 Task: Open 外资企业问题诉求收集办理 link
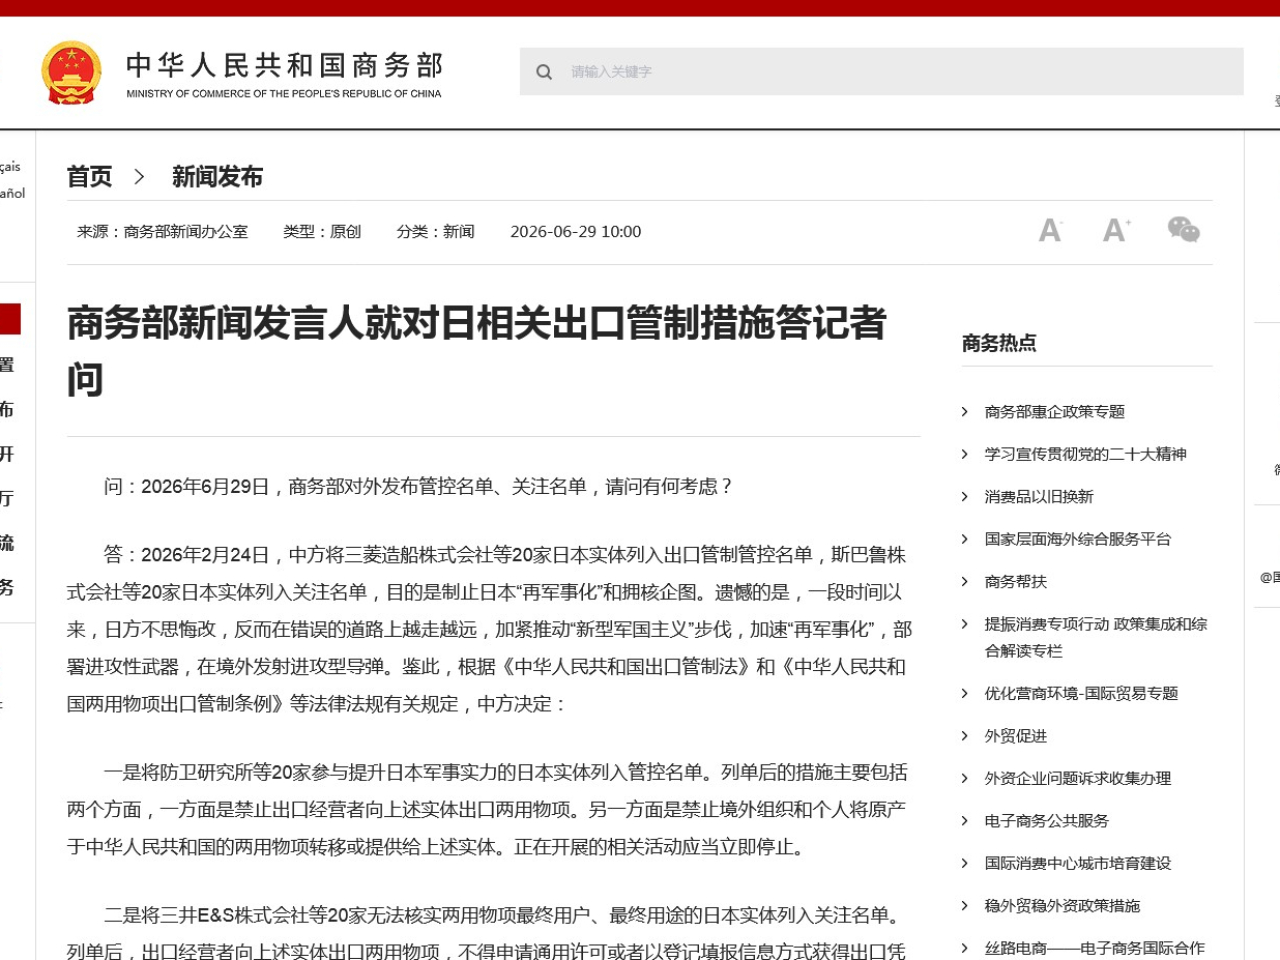coord(1078,779)
